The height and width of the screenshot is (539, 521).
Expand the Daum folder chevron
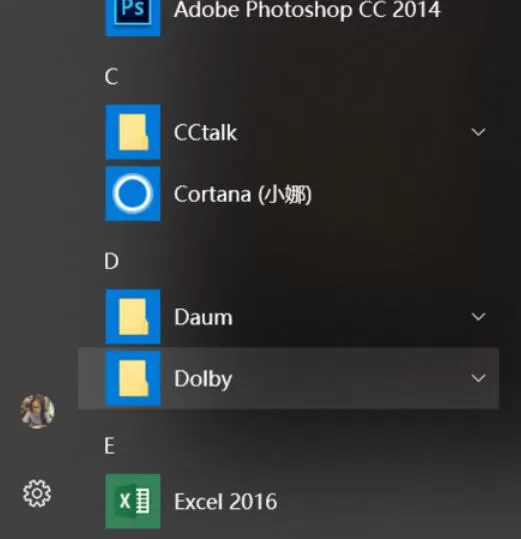[x=478, y=317]
